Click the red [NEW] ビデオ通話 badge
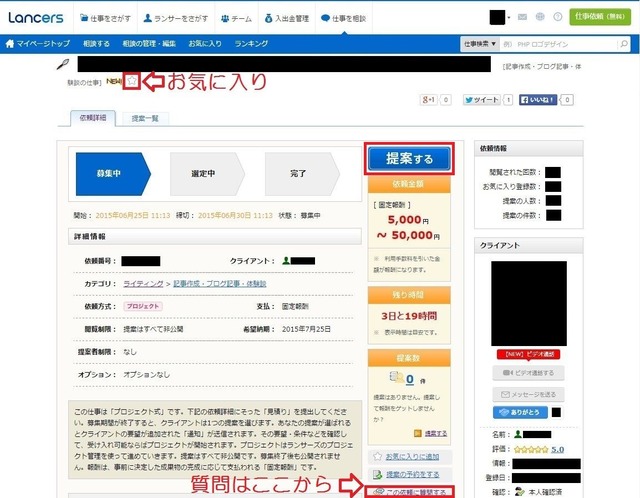The height and width of the screenshot is (498, 640). coord(528,354)
